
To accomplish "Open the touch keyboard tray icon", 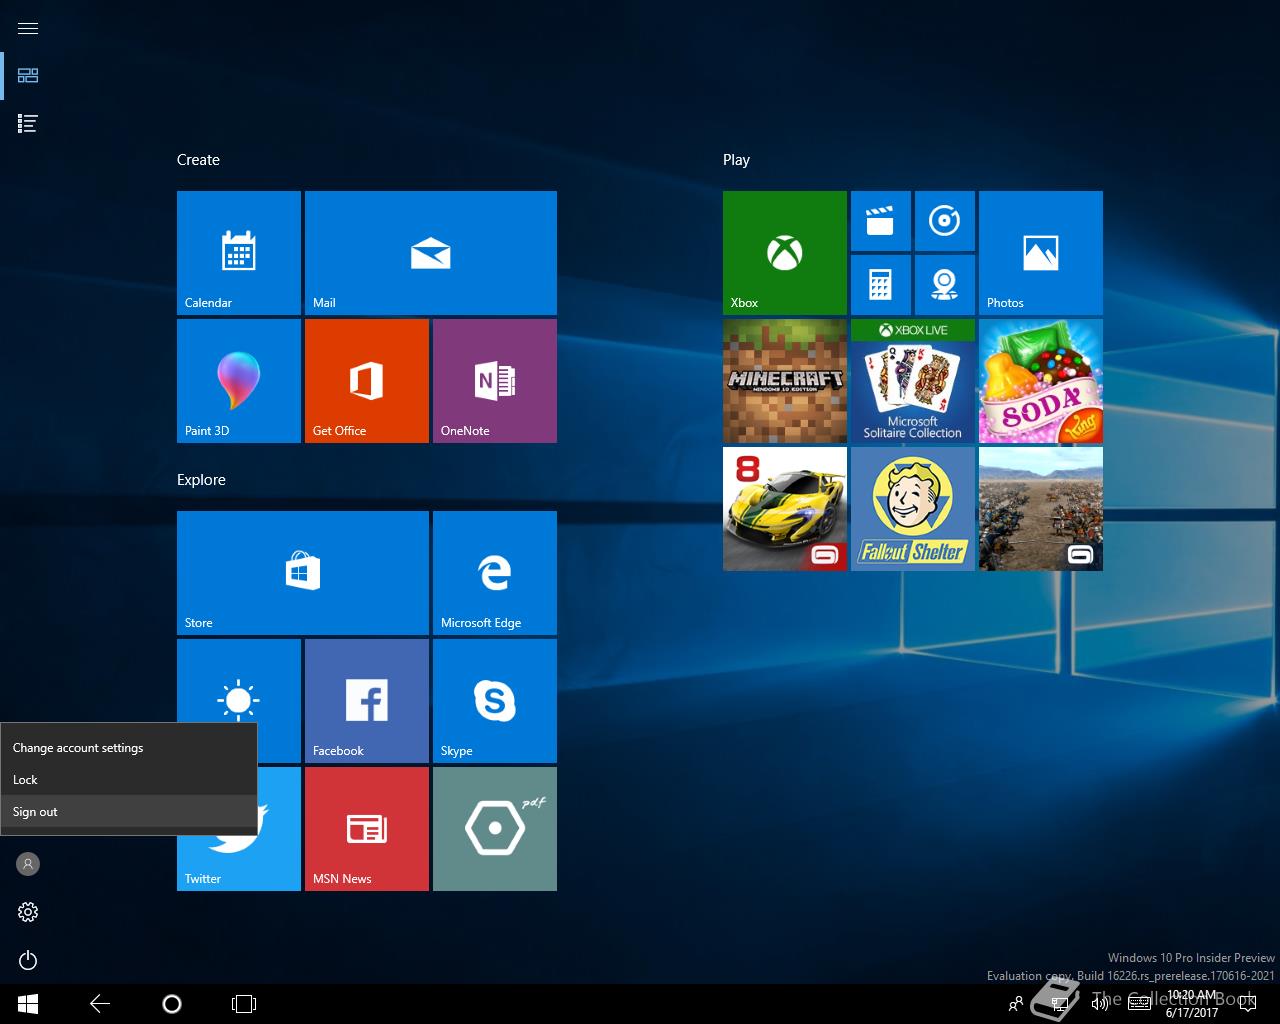I will 1139,1004.
